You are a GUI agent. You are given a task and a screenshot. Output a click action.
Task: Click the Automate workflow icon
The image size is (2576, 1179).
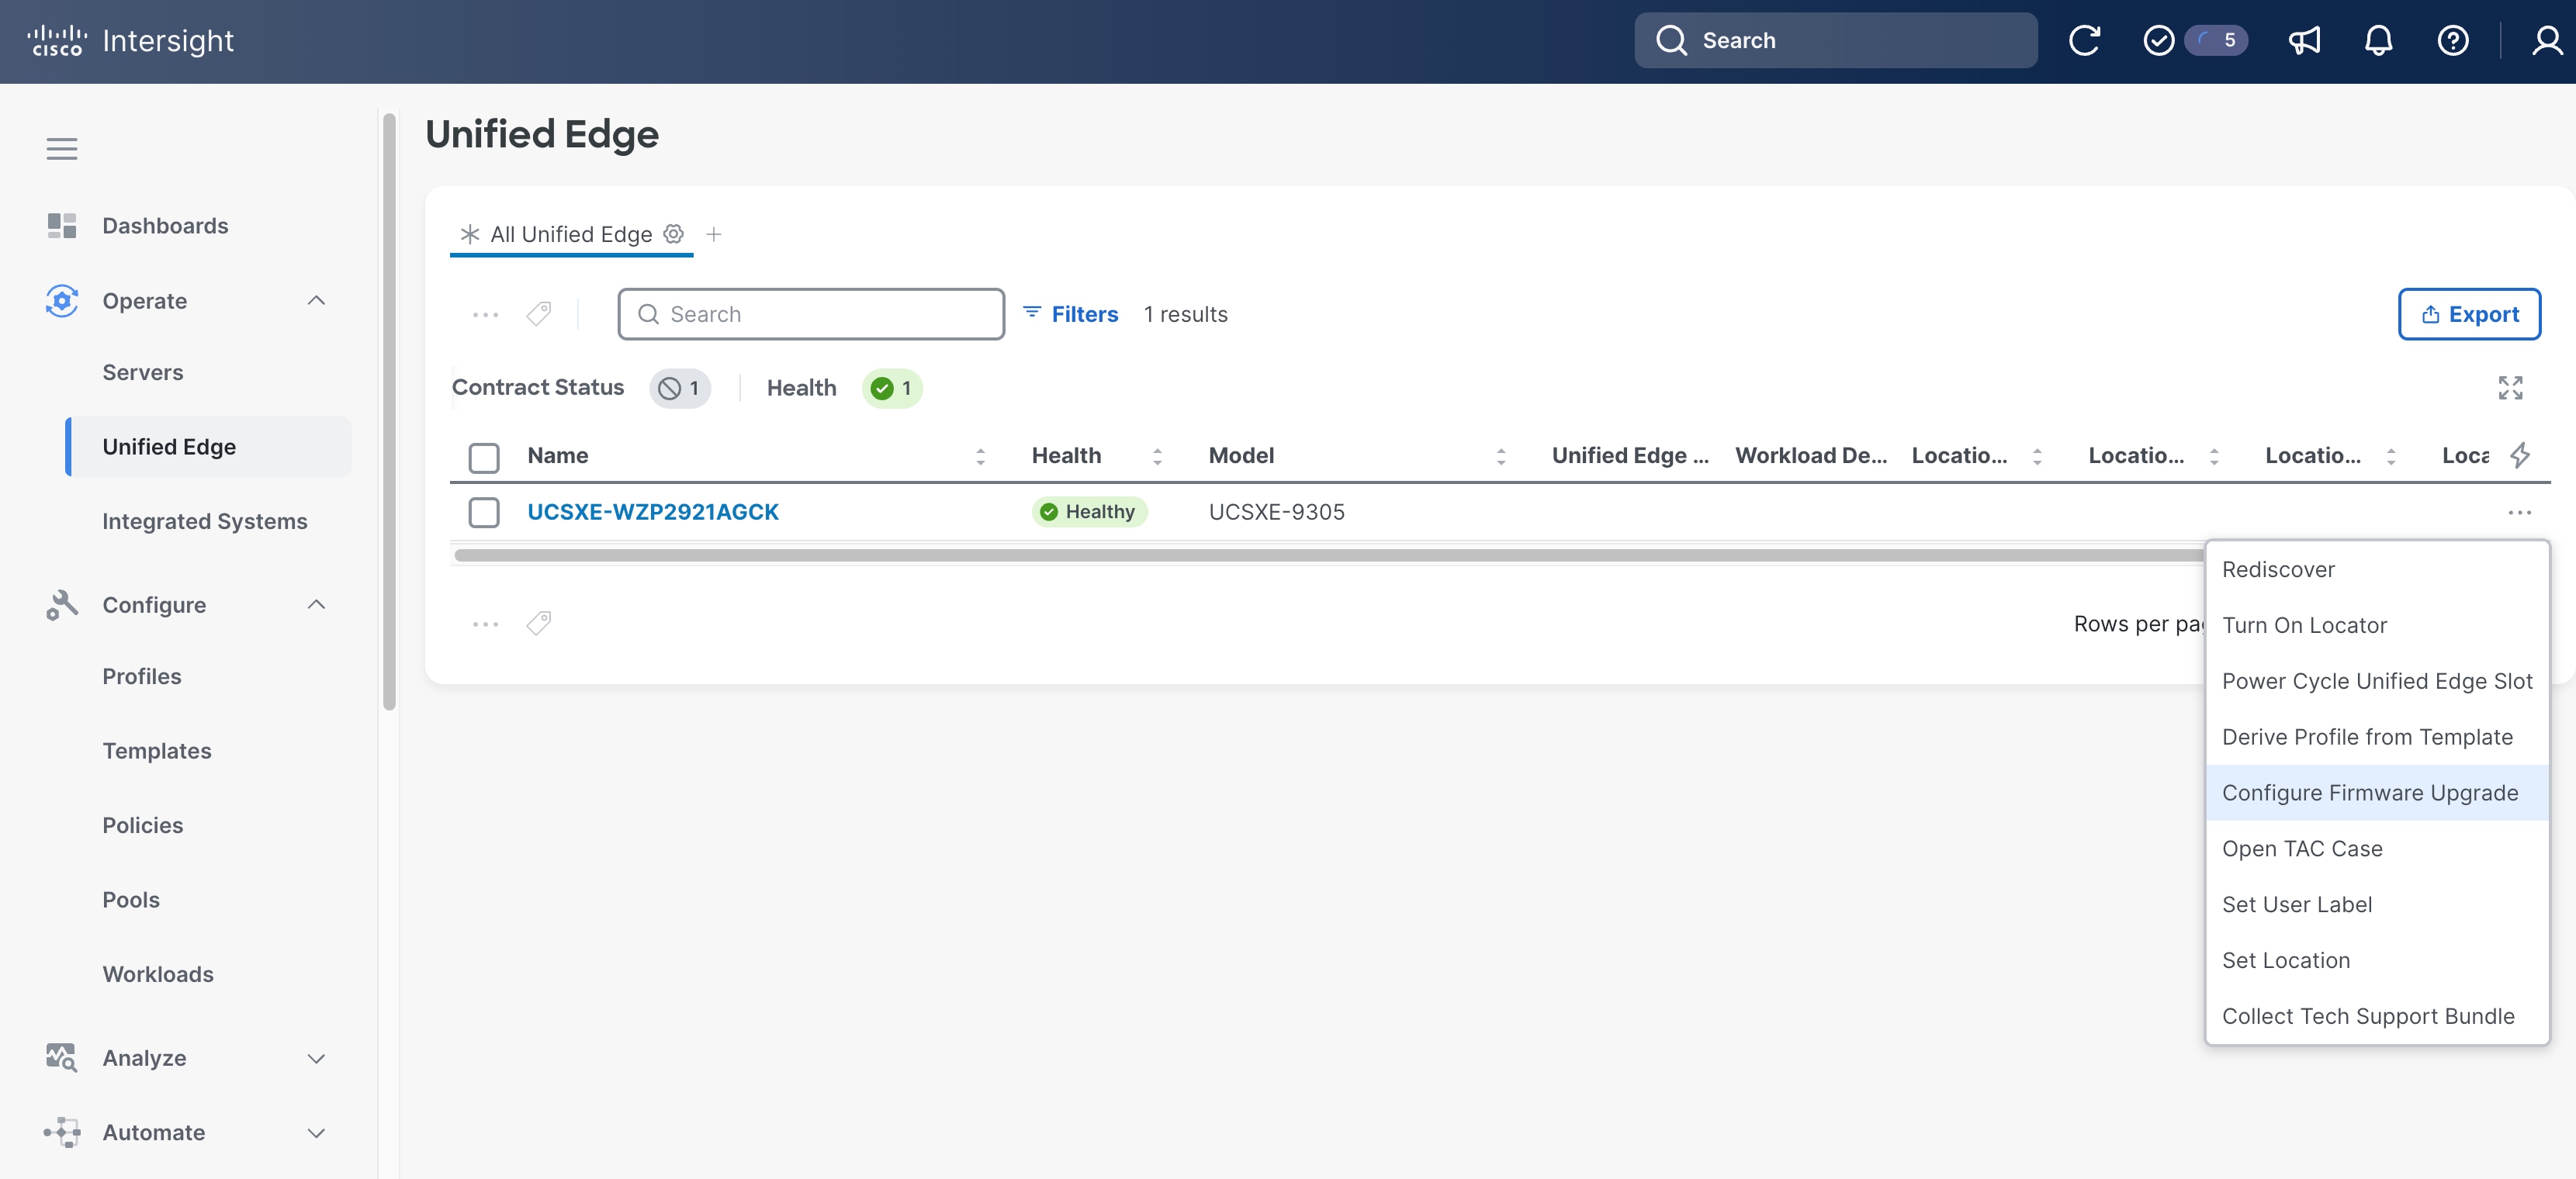(x=62, y=1133)
